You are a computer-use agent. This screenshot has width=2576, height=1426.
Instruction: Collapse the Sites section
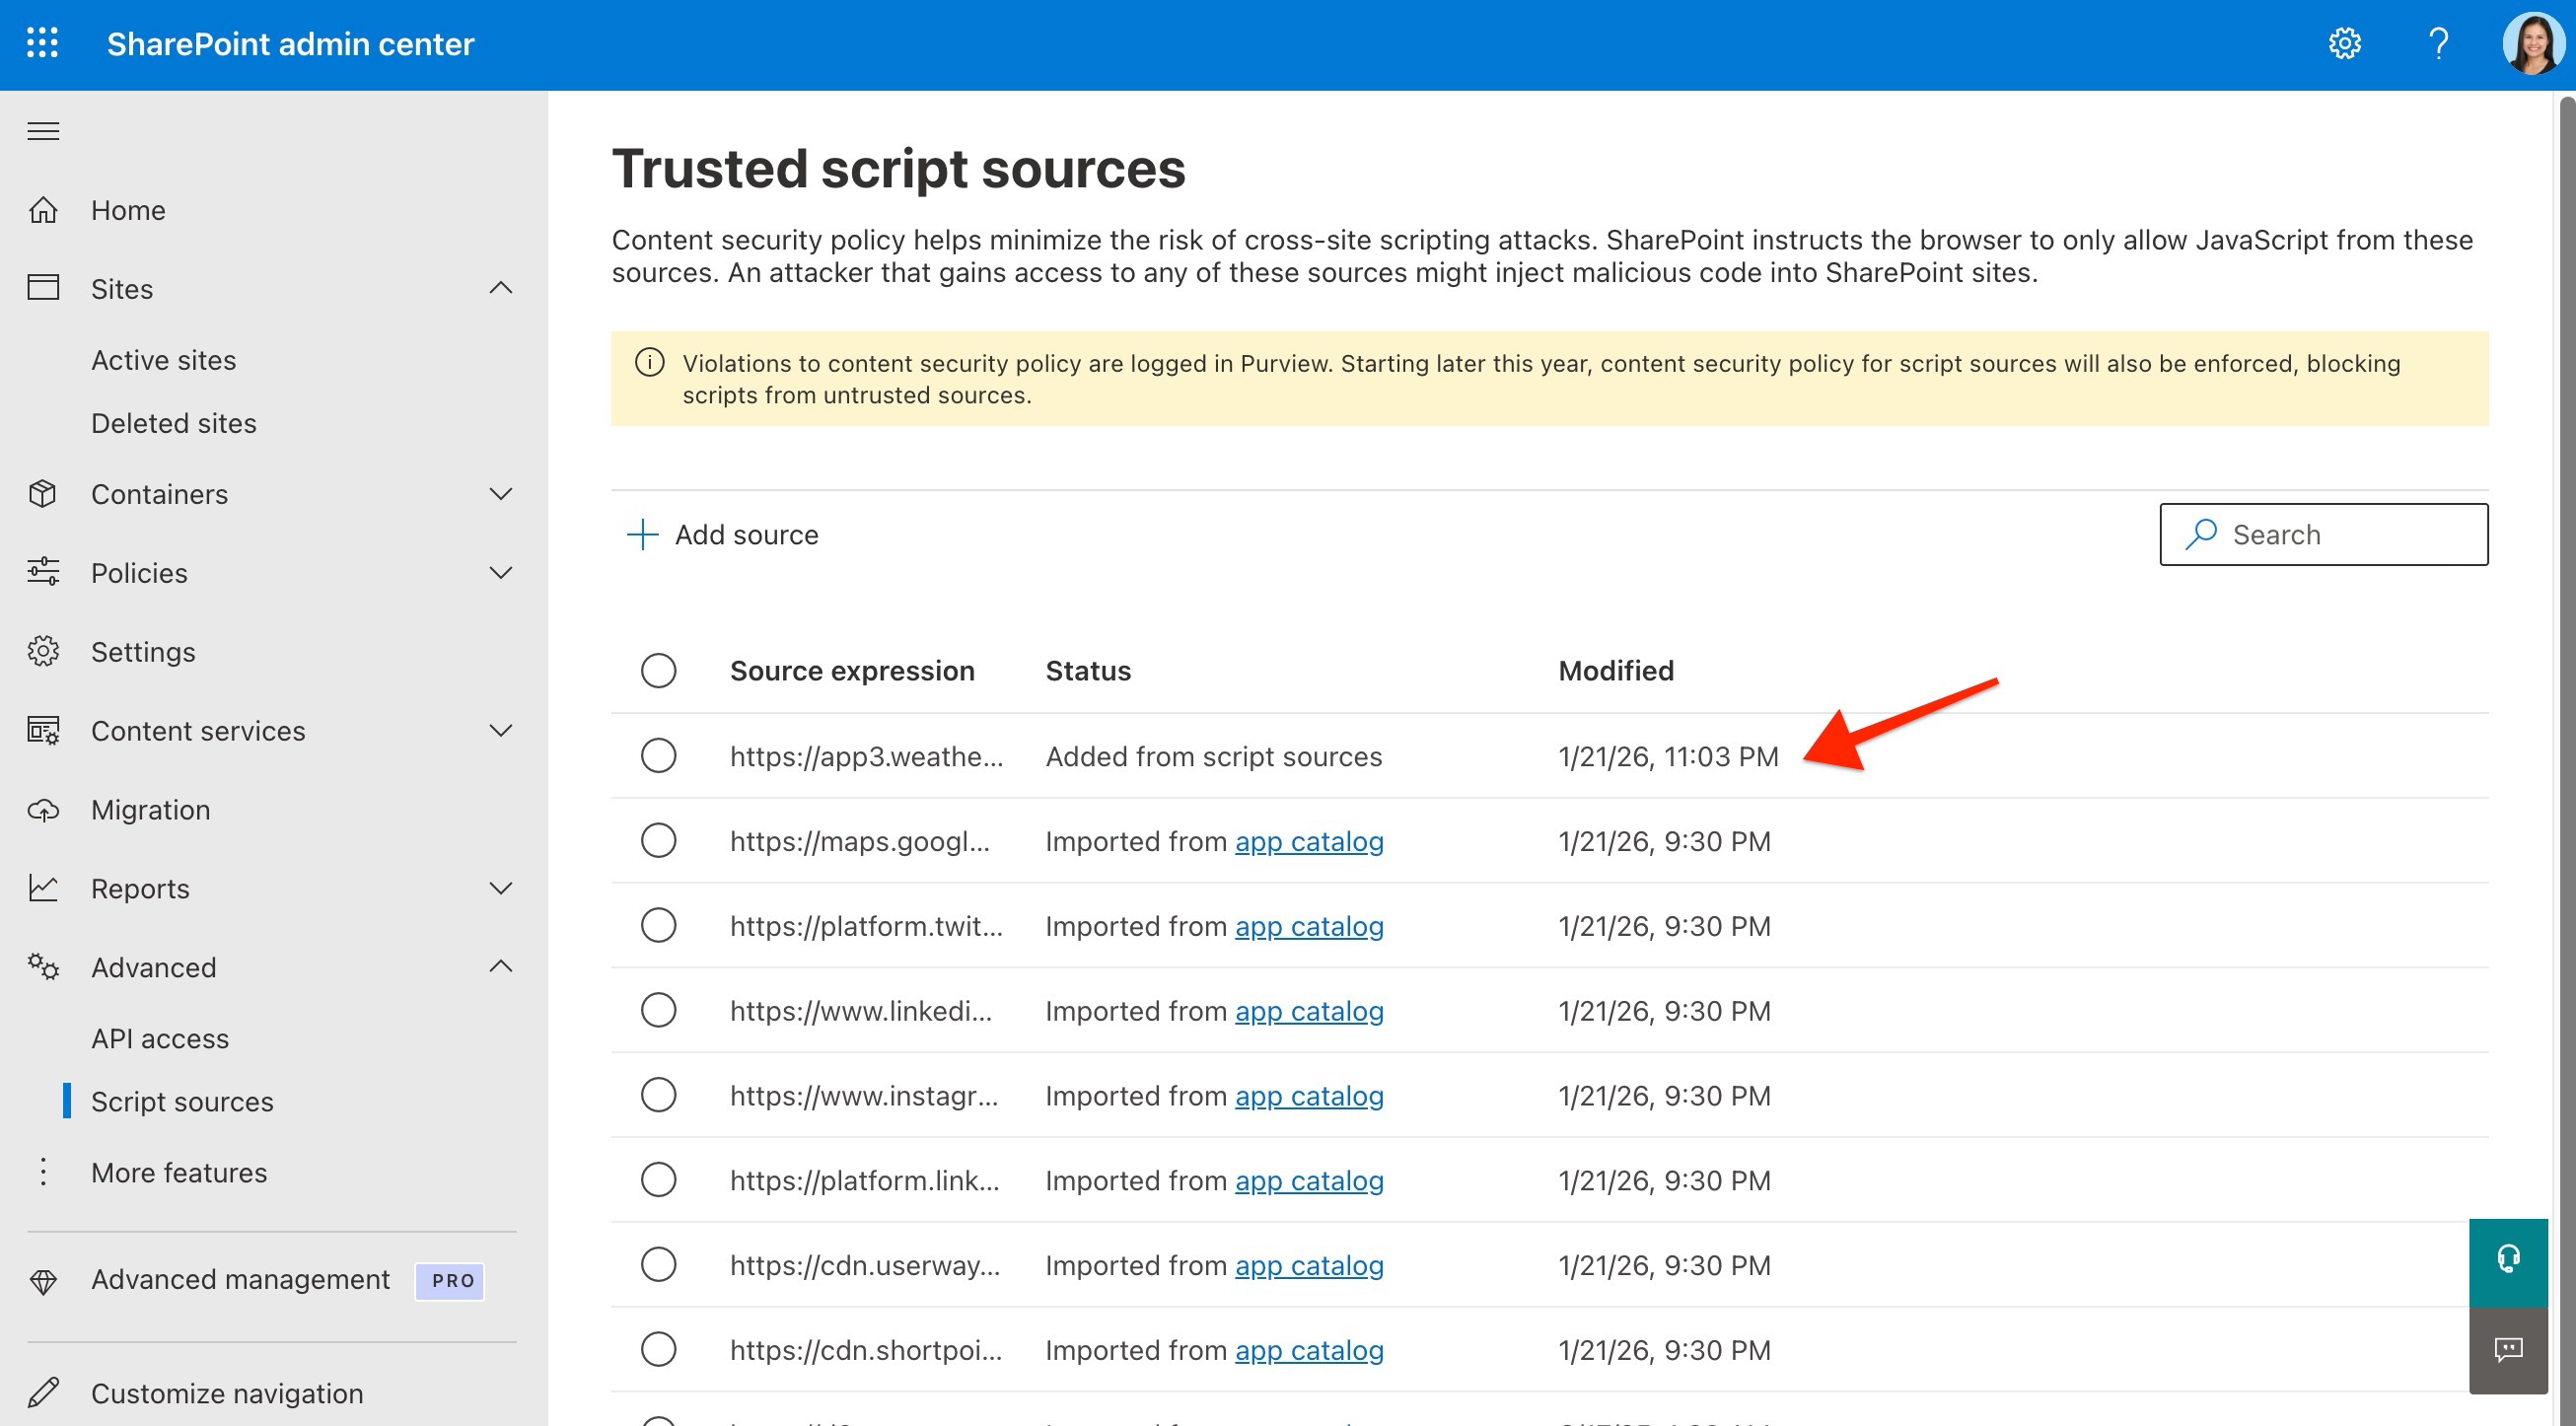[x=502, y=288]
